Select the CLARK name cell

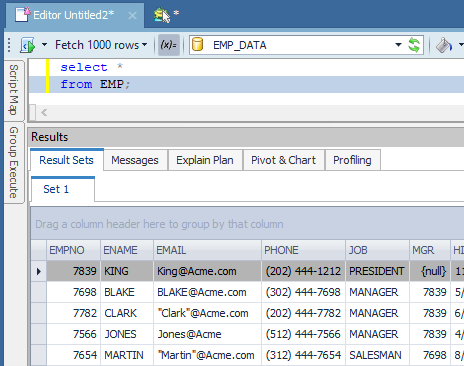point(127,313)
